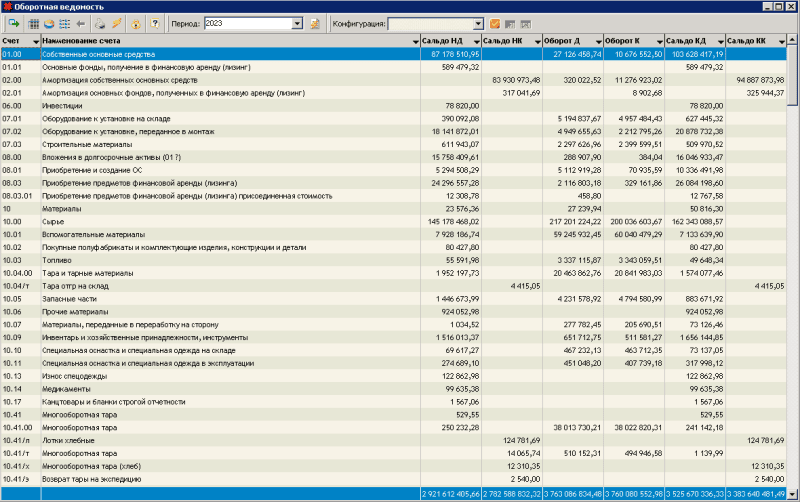The width and height of the screenshot is (800, 502).
Task: Click the printer icon
Action: coord(99,22)
